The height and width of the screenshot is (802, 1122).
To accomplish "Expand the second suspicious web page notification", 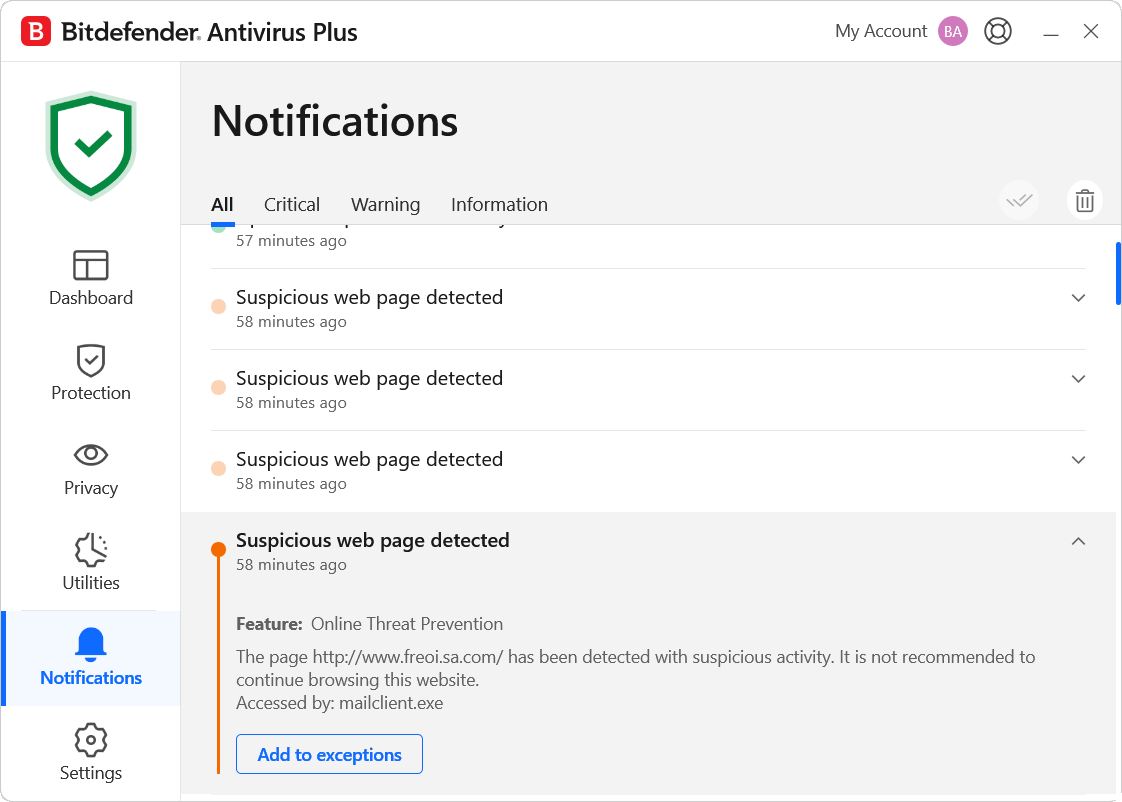I will [1078, 379].
